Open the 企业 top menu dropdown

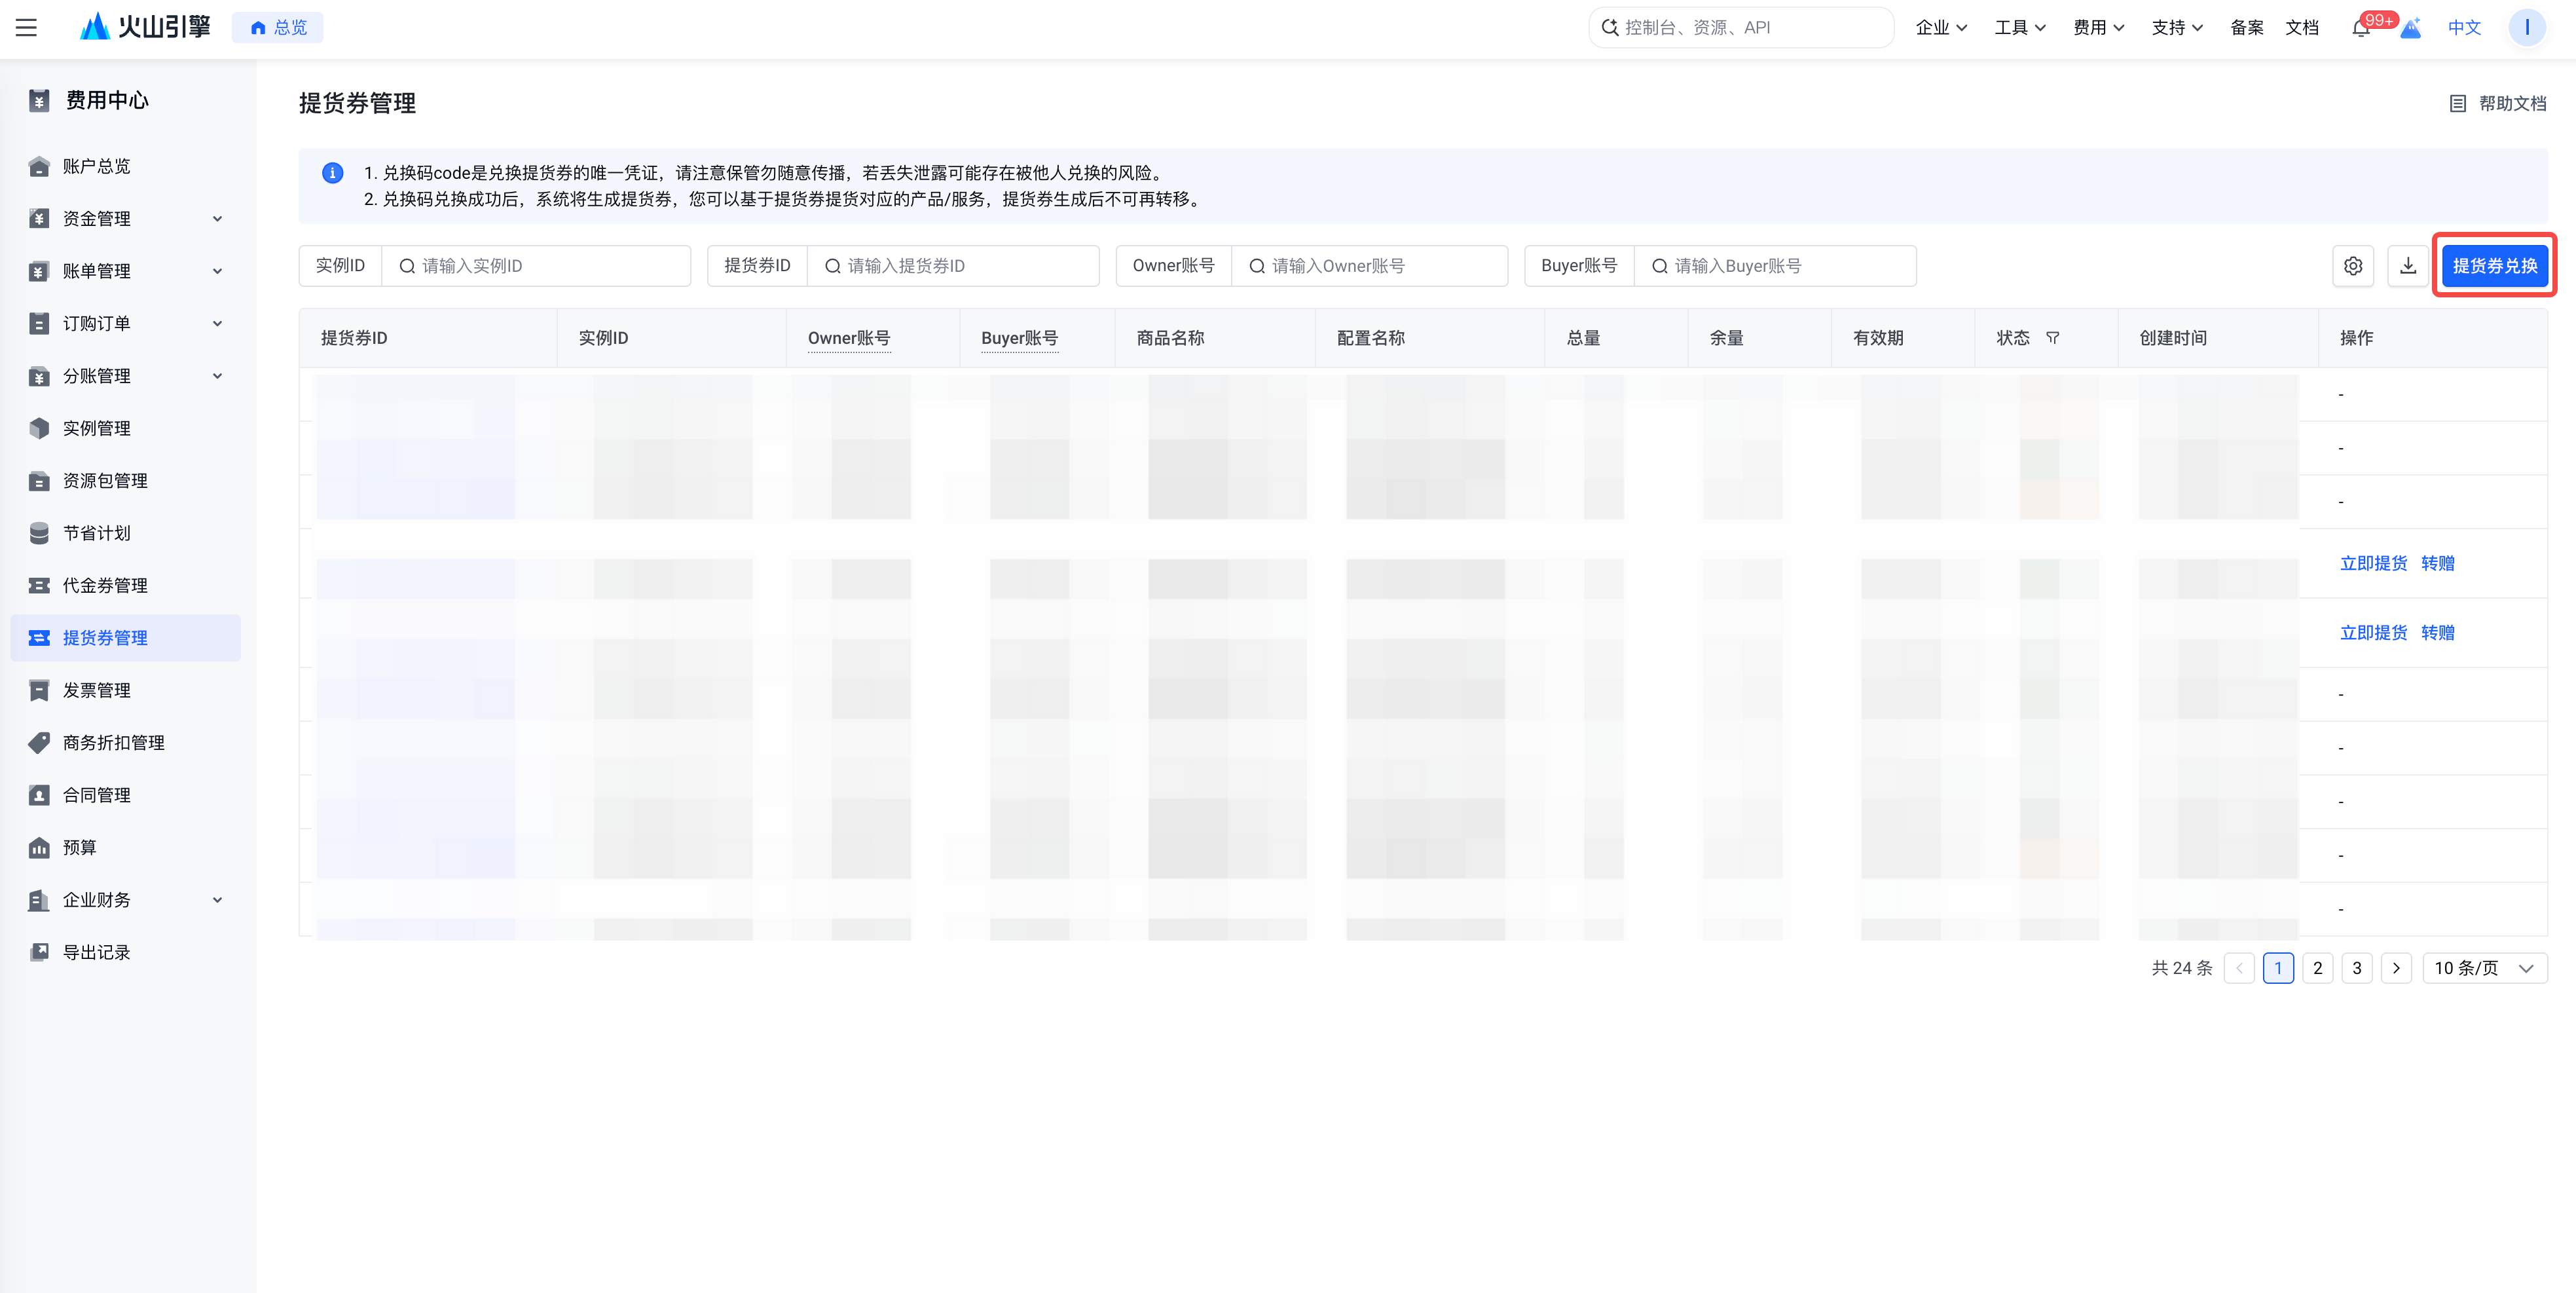(1941, 28)
